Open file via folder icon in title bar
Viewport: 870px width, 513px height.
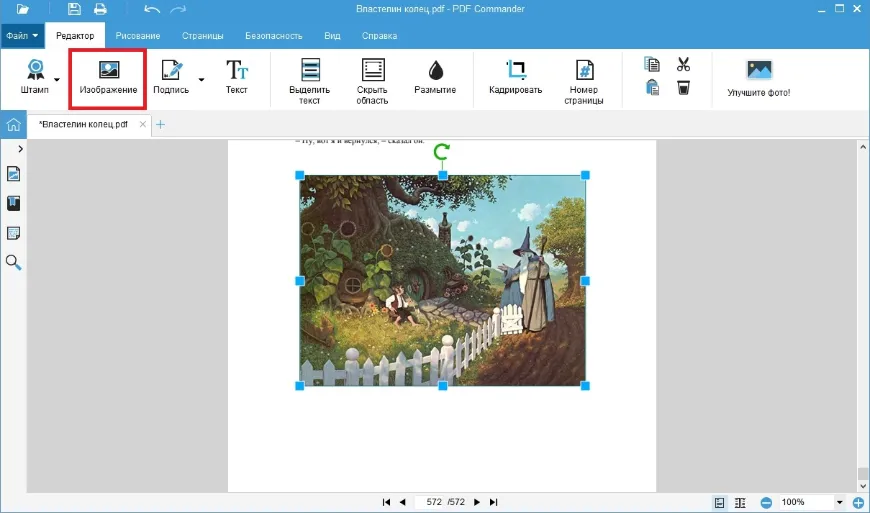point(22,9)
